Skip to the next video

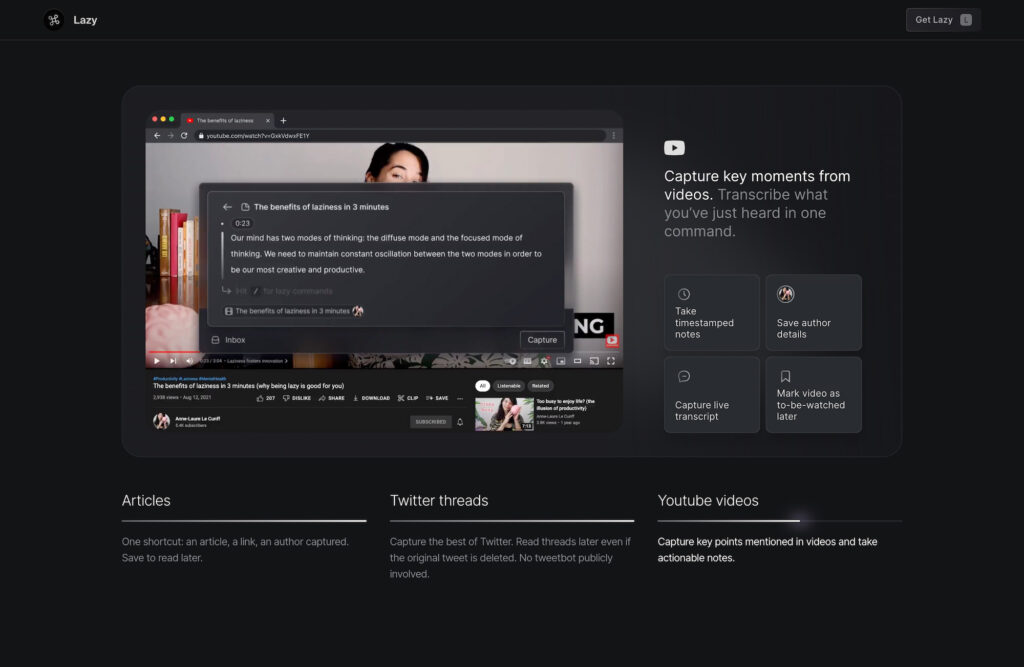coord(173,361)
